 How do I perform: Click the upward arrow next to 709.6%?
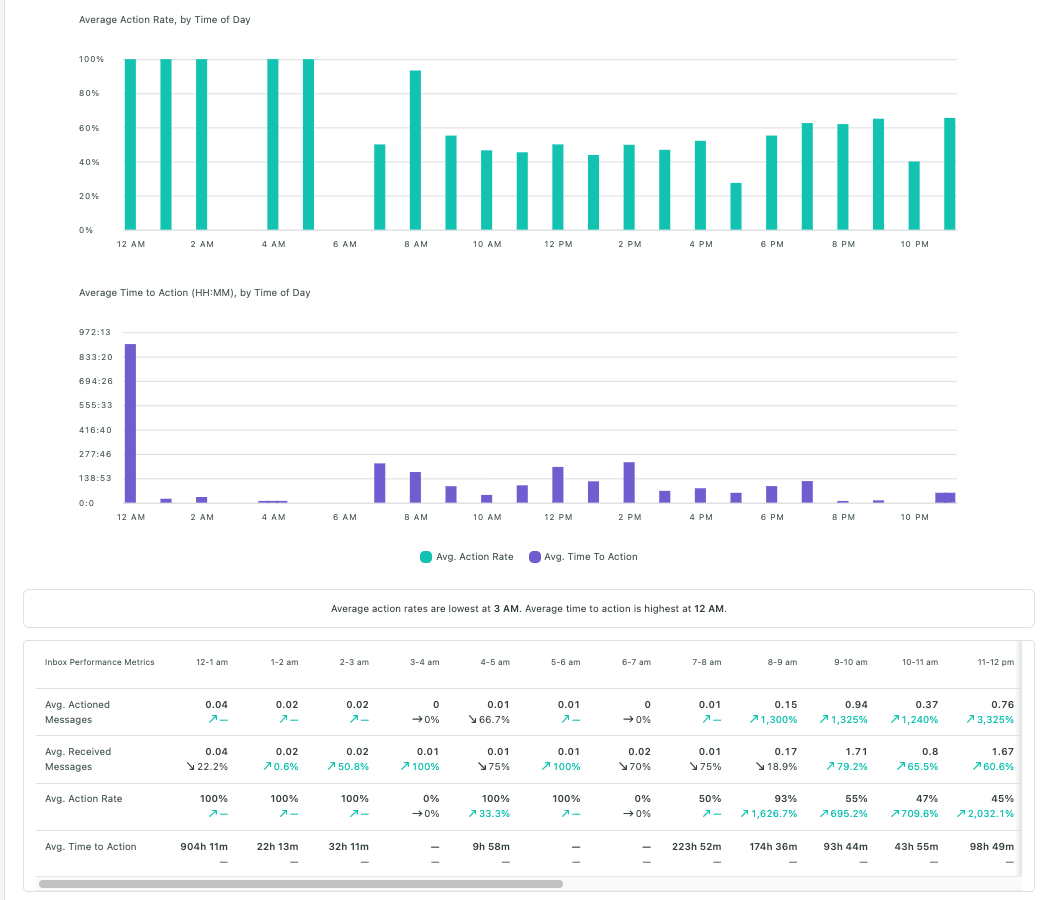point(896,814)
